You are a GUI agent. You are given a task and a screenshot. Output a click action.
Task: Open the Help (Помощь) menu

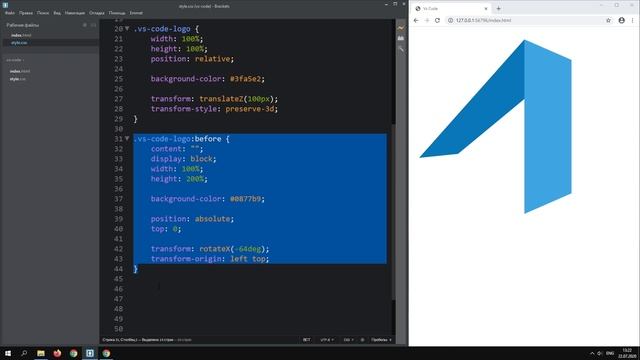[x=117, y=13]
